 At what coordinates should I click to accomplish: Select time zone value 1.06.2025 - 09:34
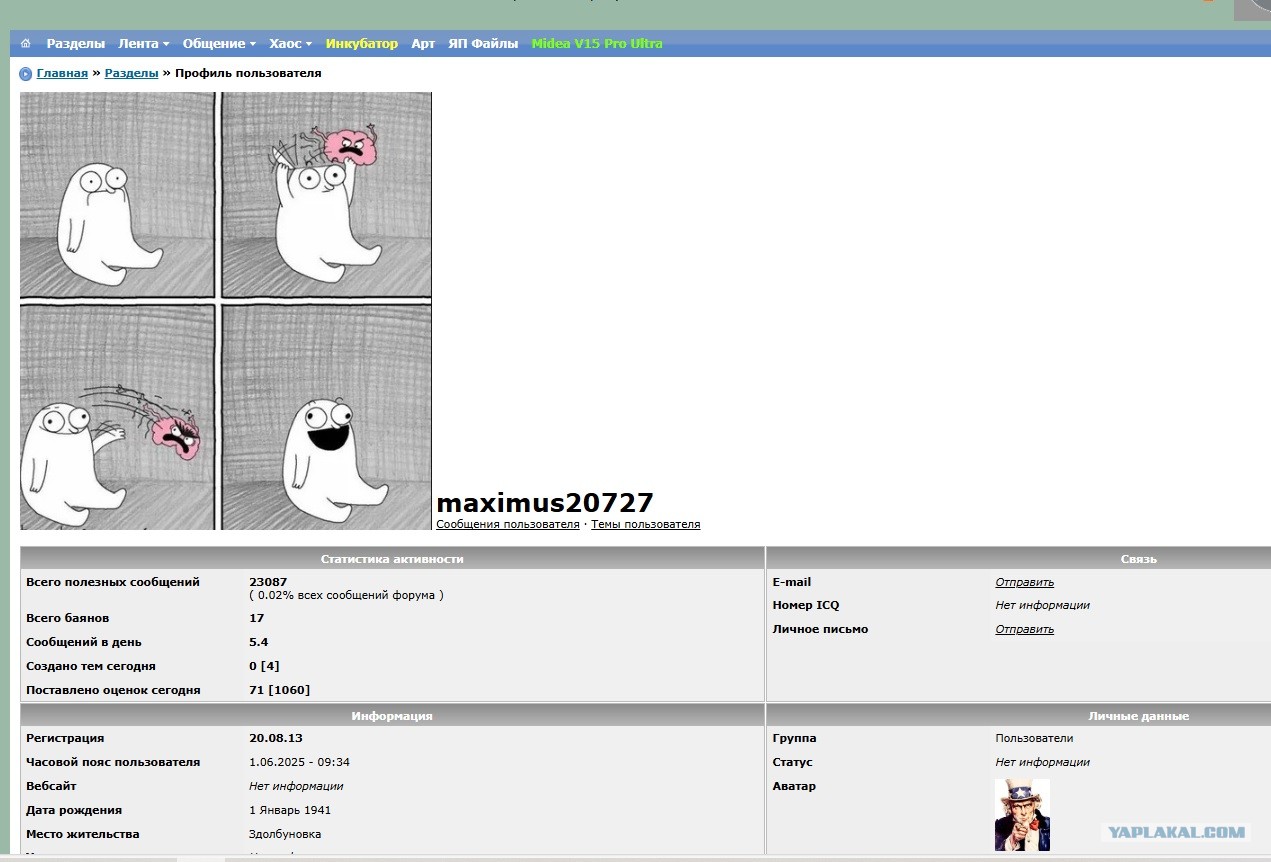[x=300, y=762]
